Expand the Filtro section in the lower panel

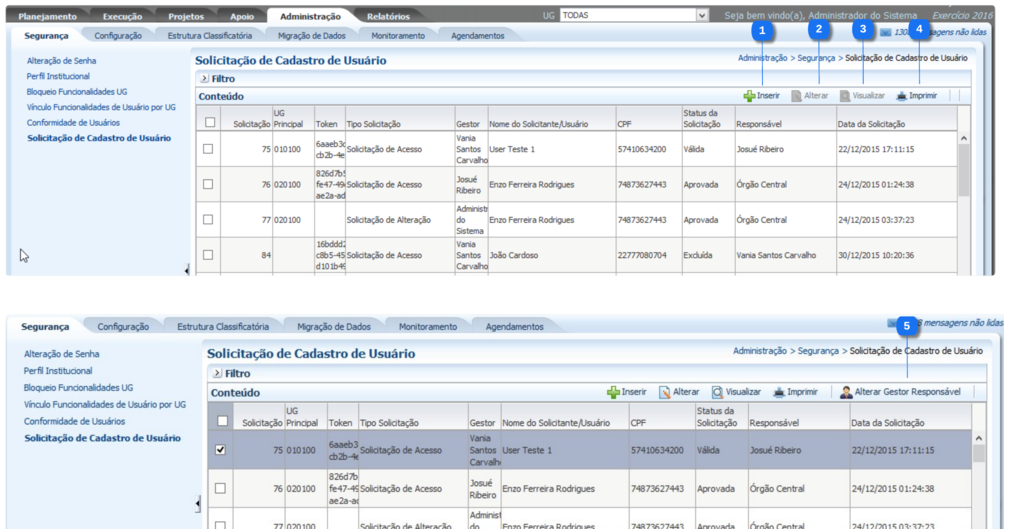tap(216, 373)
